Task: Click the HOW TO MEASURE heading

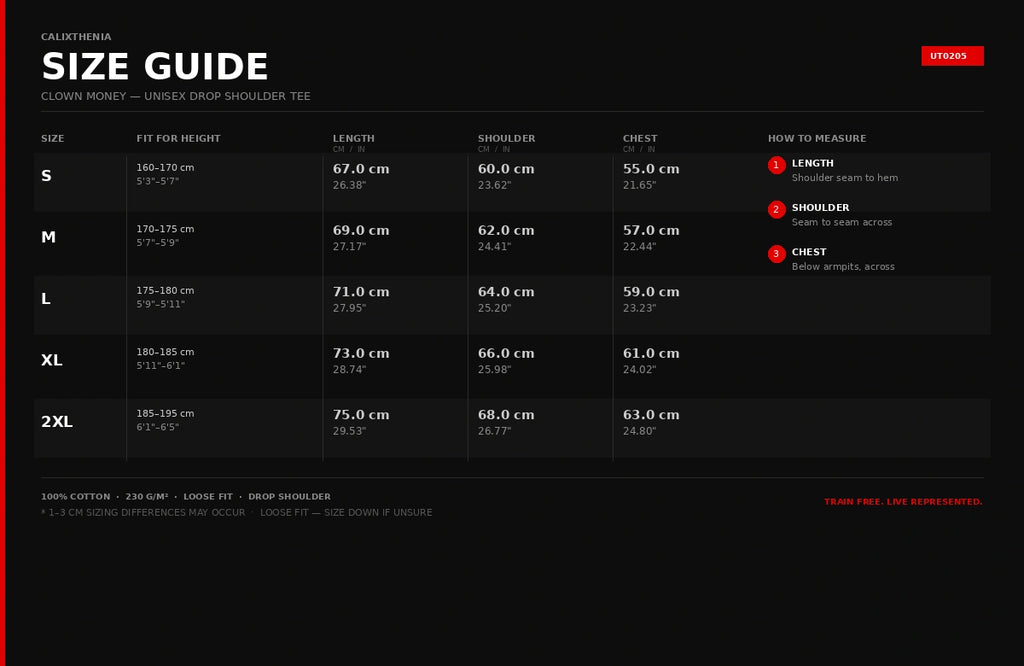Action: (x=817, y=138)
